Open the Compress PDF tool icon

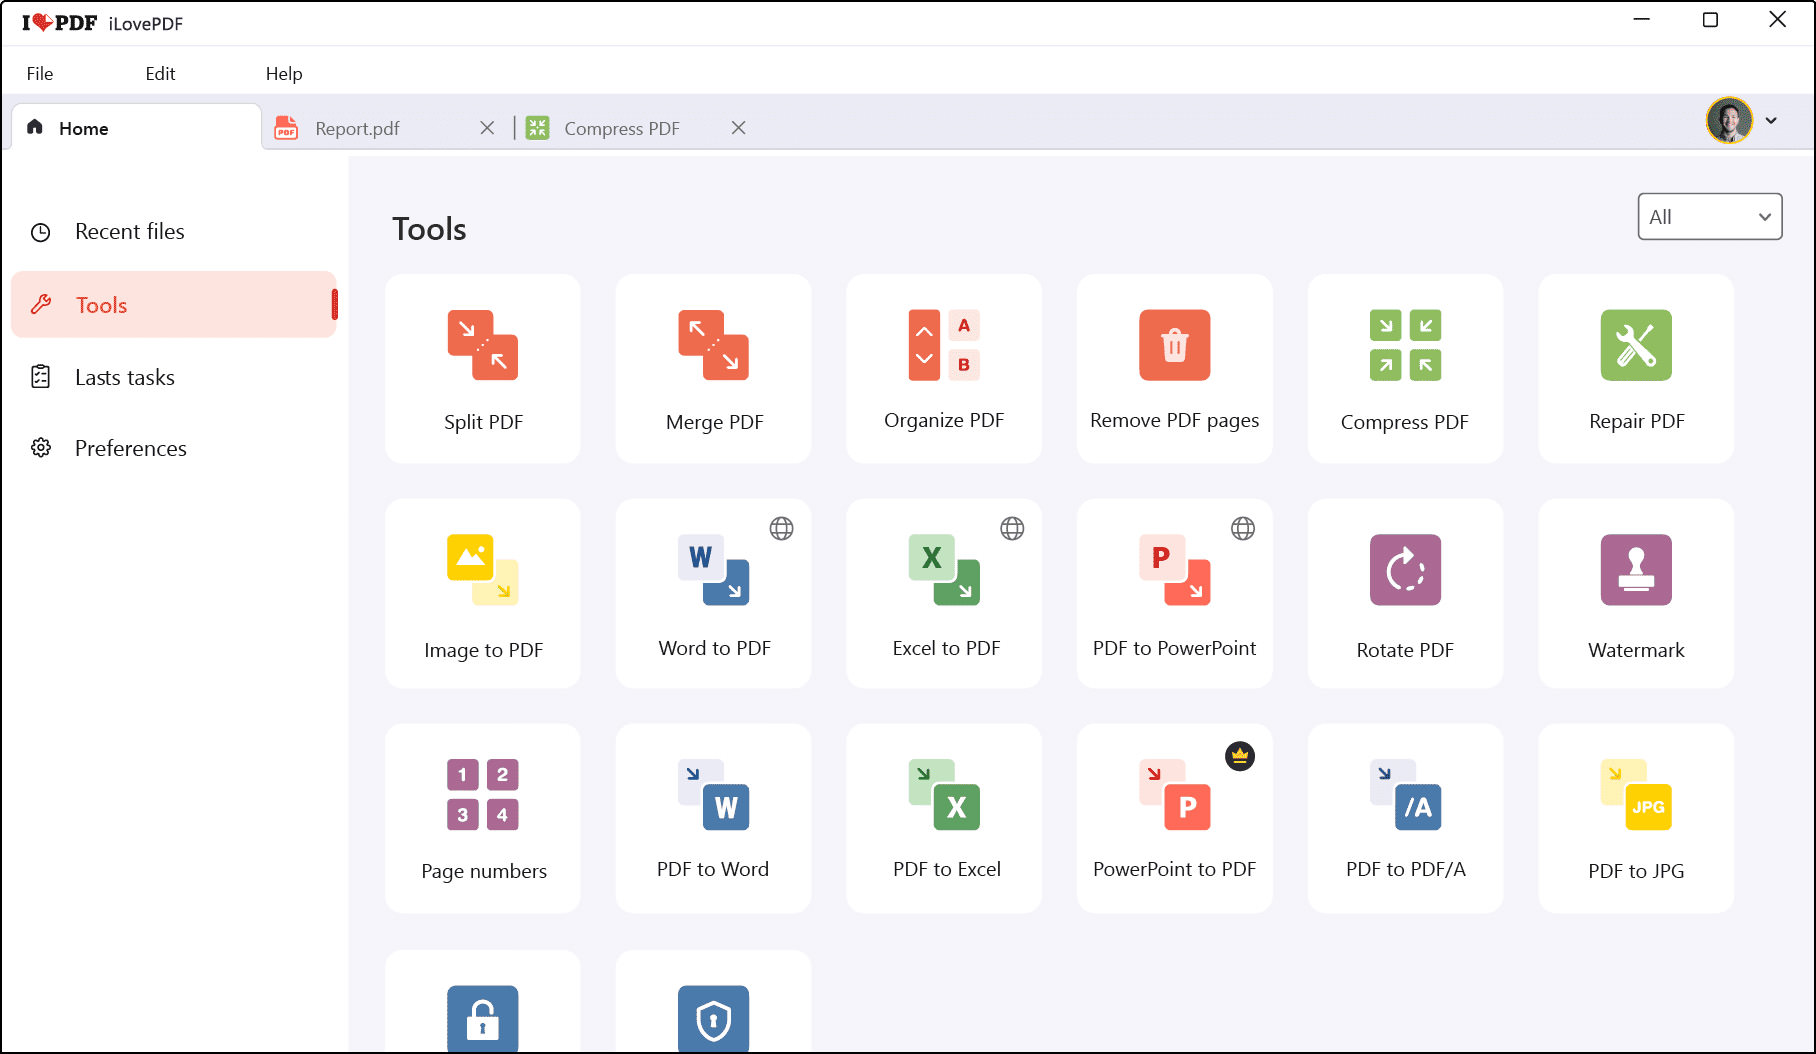[1405, 345]
